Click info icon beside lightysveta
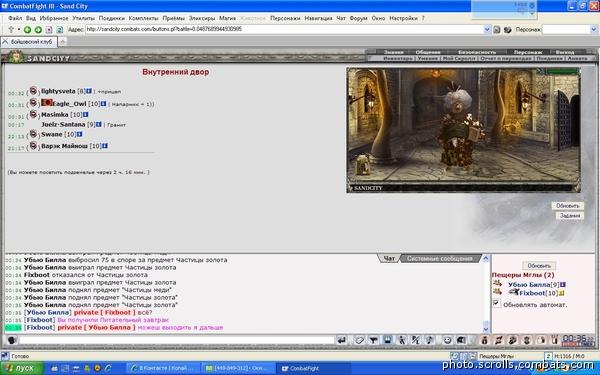Screen dimensions: 600x375 [x=89, y=91]
